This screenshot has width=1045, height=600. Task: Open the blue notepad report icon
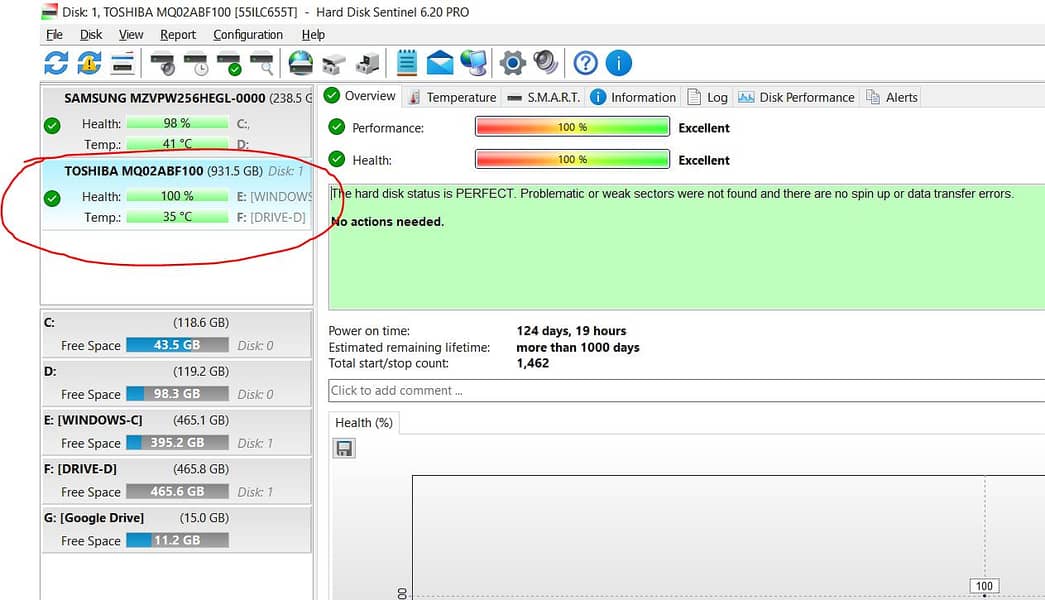point(407,63)
